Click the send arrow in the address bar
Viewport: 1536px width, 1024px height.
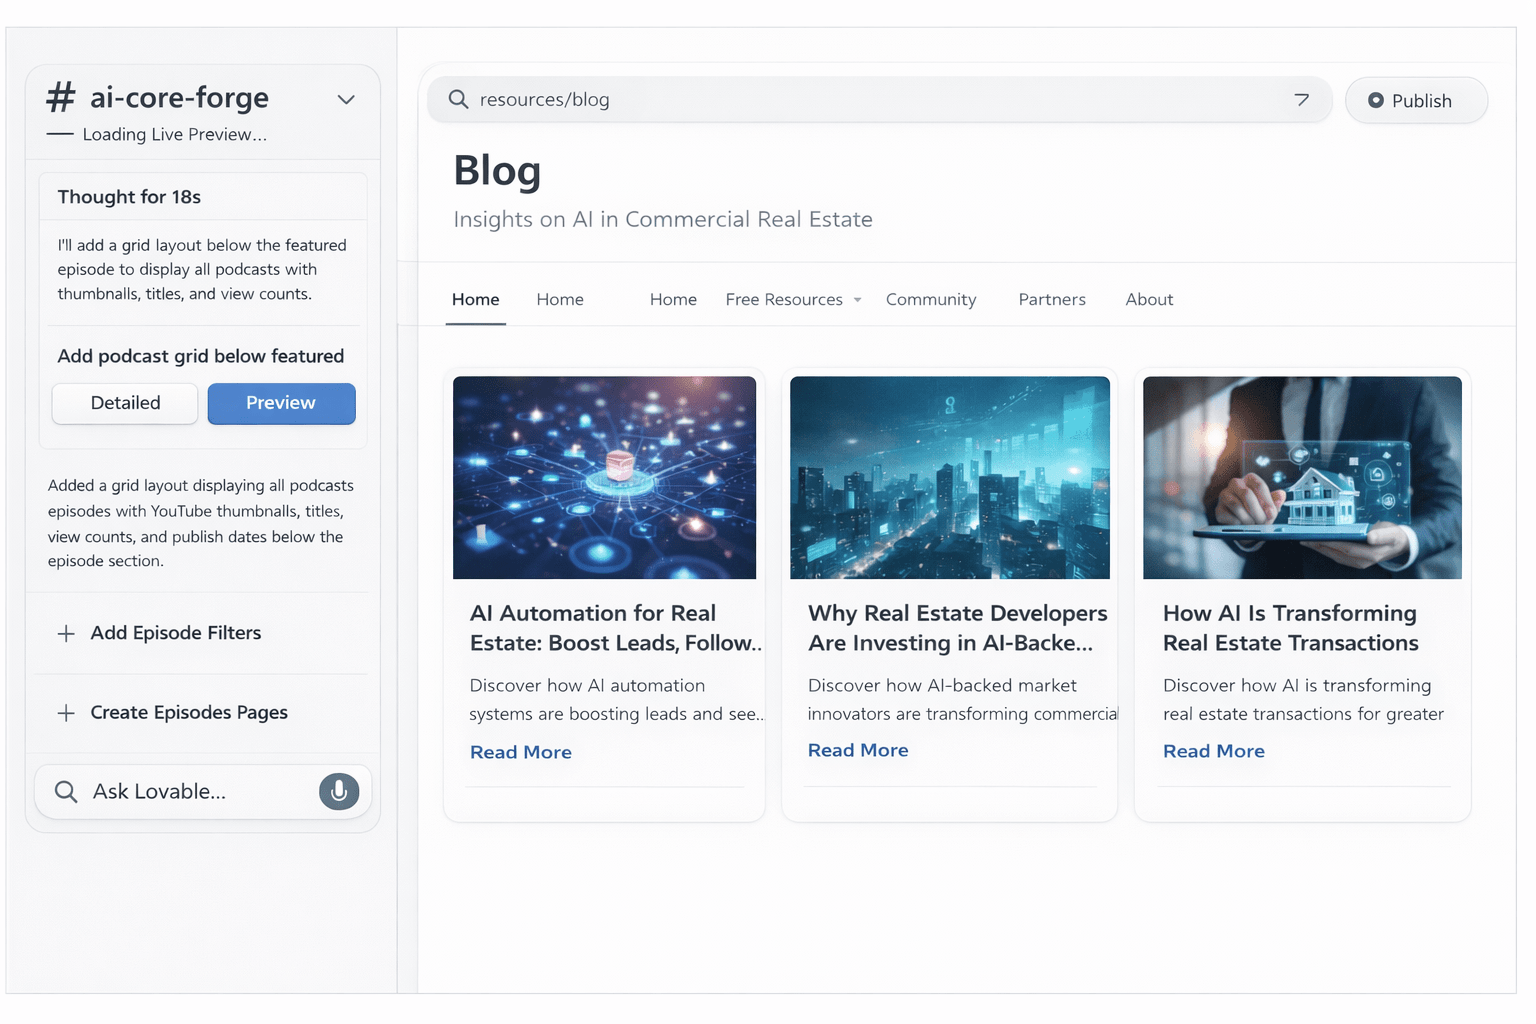1302,99
